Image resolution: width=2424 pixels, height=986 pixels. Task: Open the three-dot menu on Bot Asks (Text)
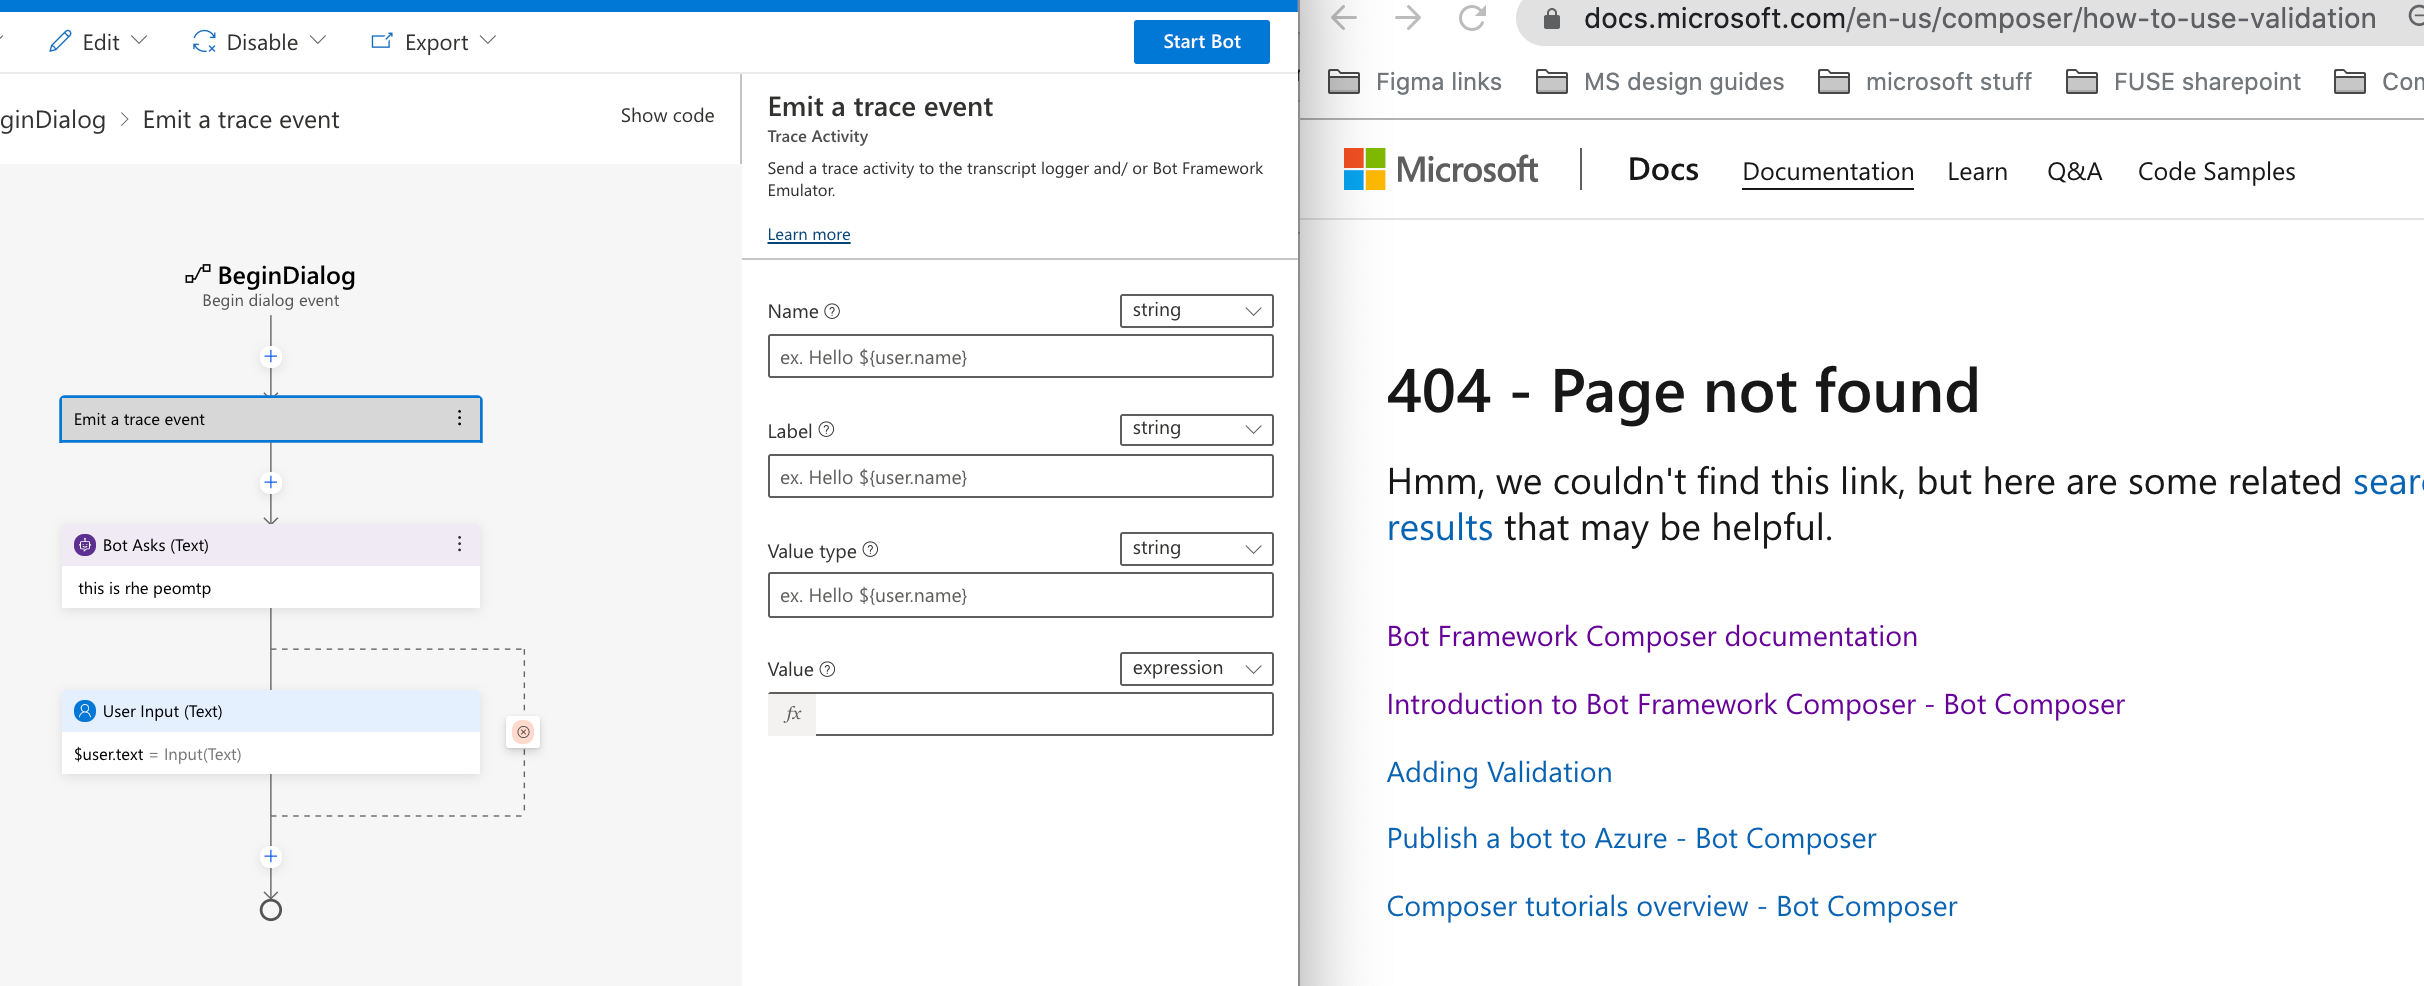(x=459, y=545)
